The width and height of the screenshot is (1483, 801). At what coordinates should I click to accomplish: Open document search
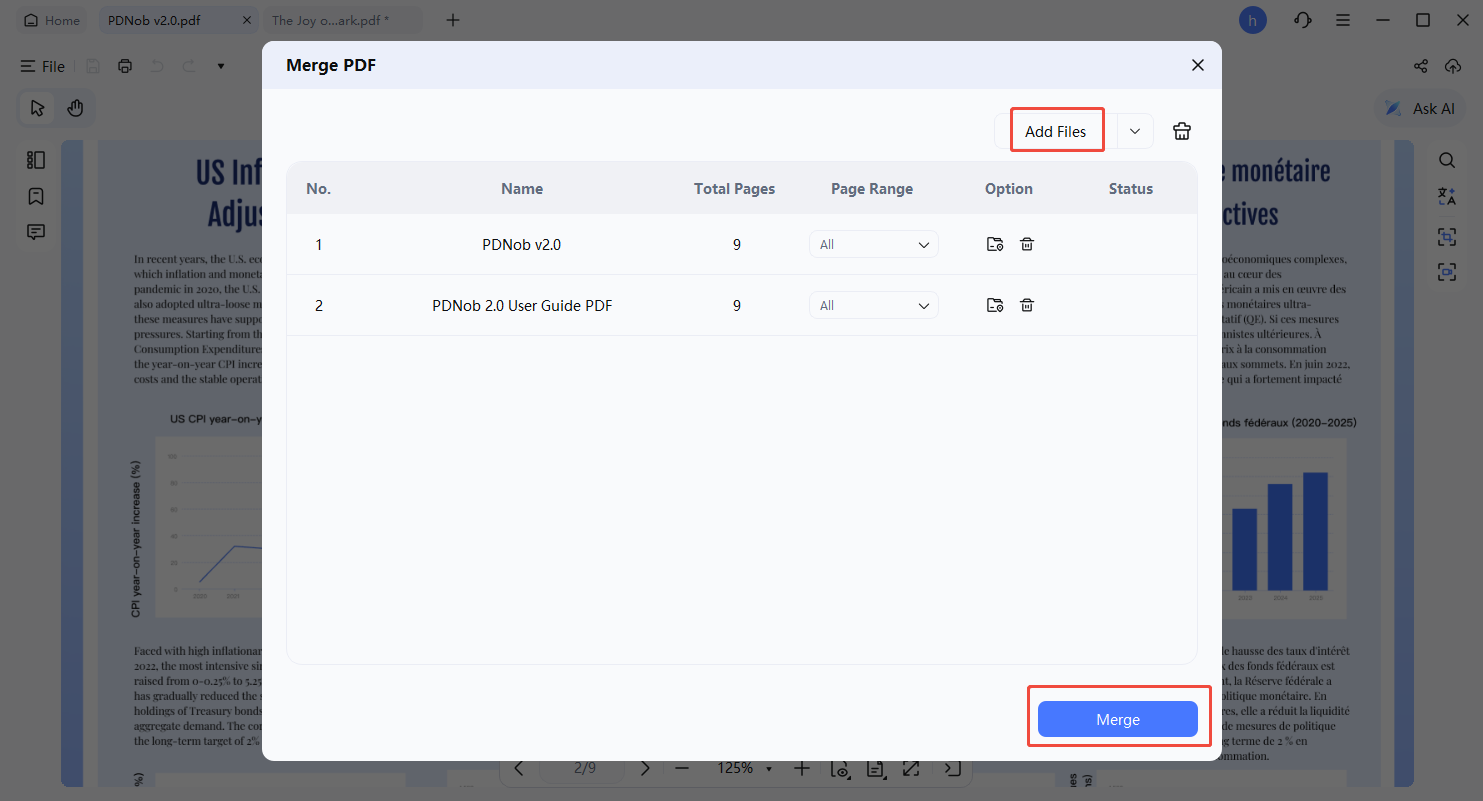click(x=1447, y=160)
